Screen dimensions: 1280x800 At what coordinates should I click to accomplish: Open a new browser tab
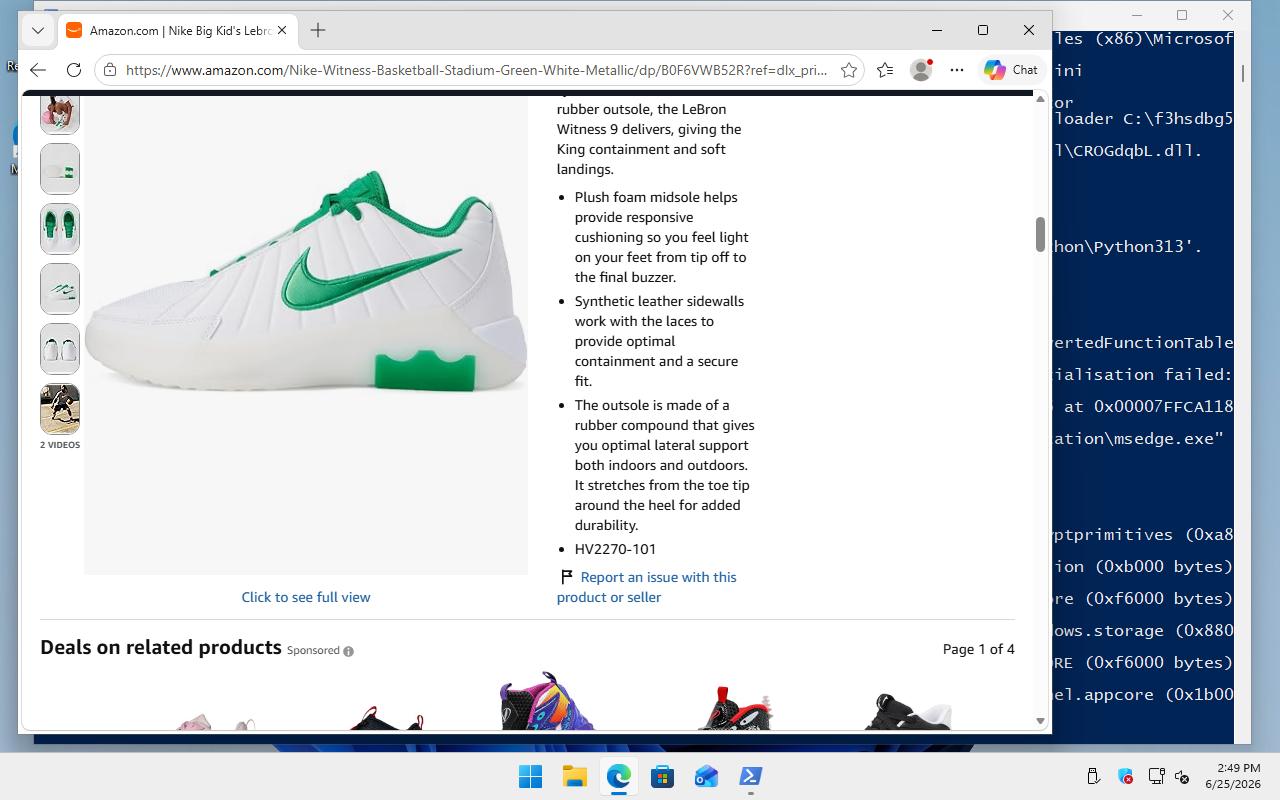pyautogui.click(x=318, y=30)
